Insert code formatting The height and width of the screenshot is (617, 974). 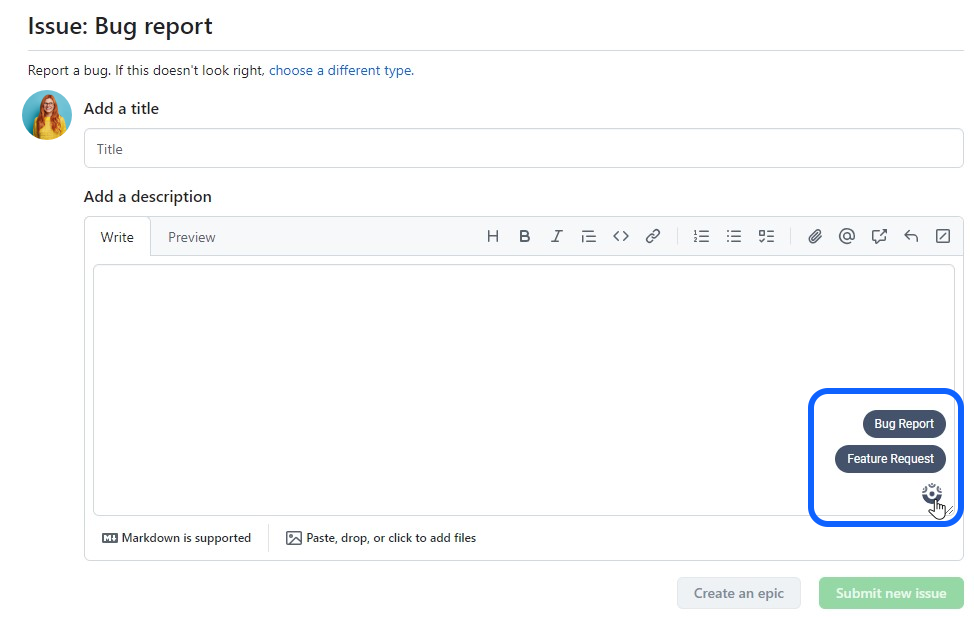(x=620, y=237)
